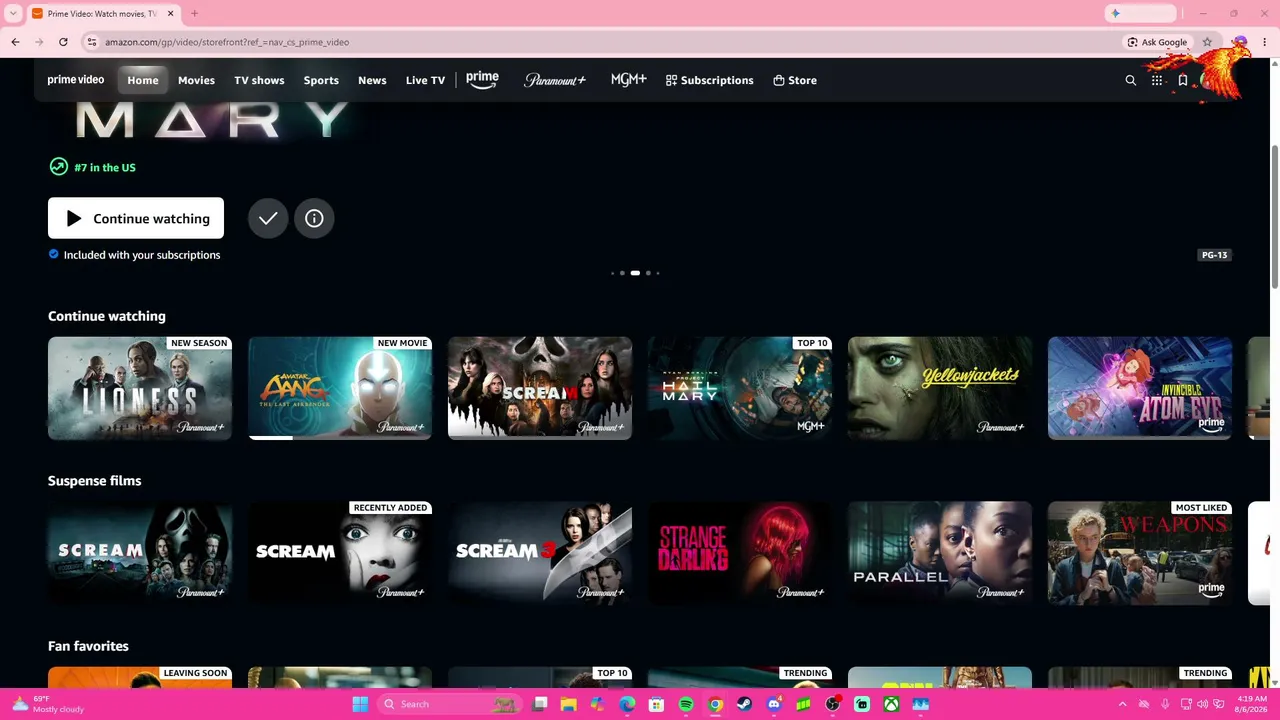Open Windows Start menu
Image resolution: width=1280 pixels, height=720 pixels.
(x=360, y=704)
